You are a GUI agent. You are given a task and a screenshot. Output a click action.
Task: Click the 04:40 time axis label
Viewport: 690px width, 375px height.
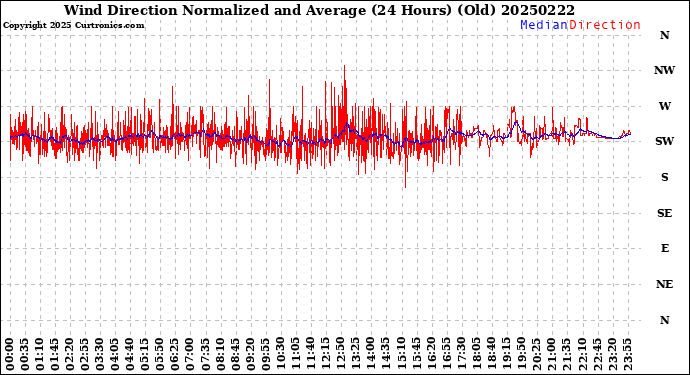pos(130,354)
